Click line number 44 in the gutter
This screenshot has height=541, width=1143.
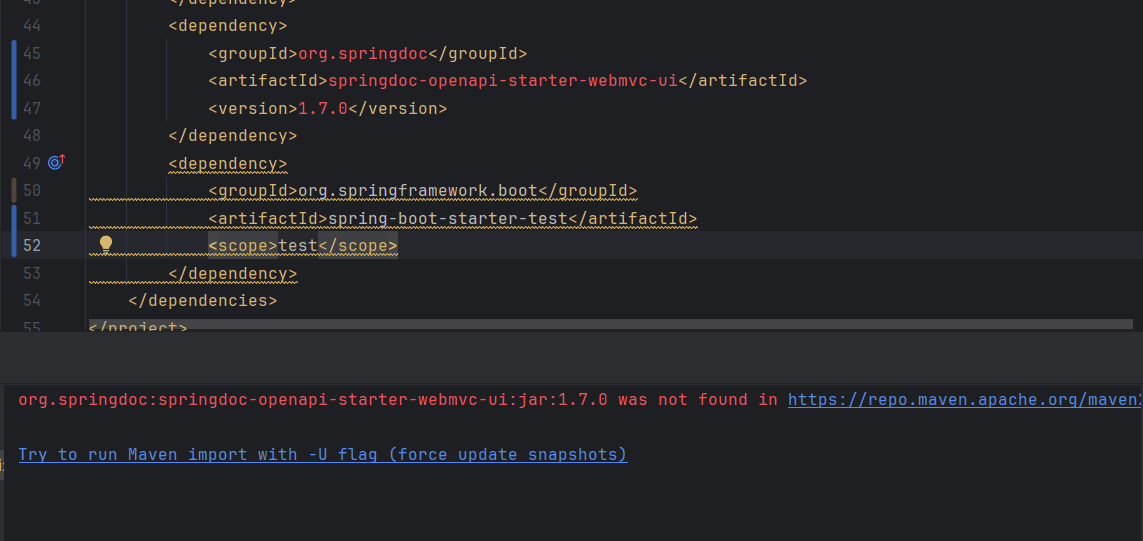coord(31,25)
